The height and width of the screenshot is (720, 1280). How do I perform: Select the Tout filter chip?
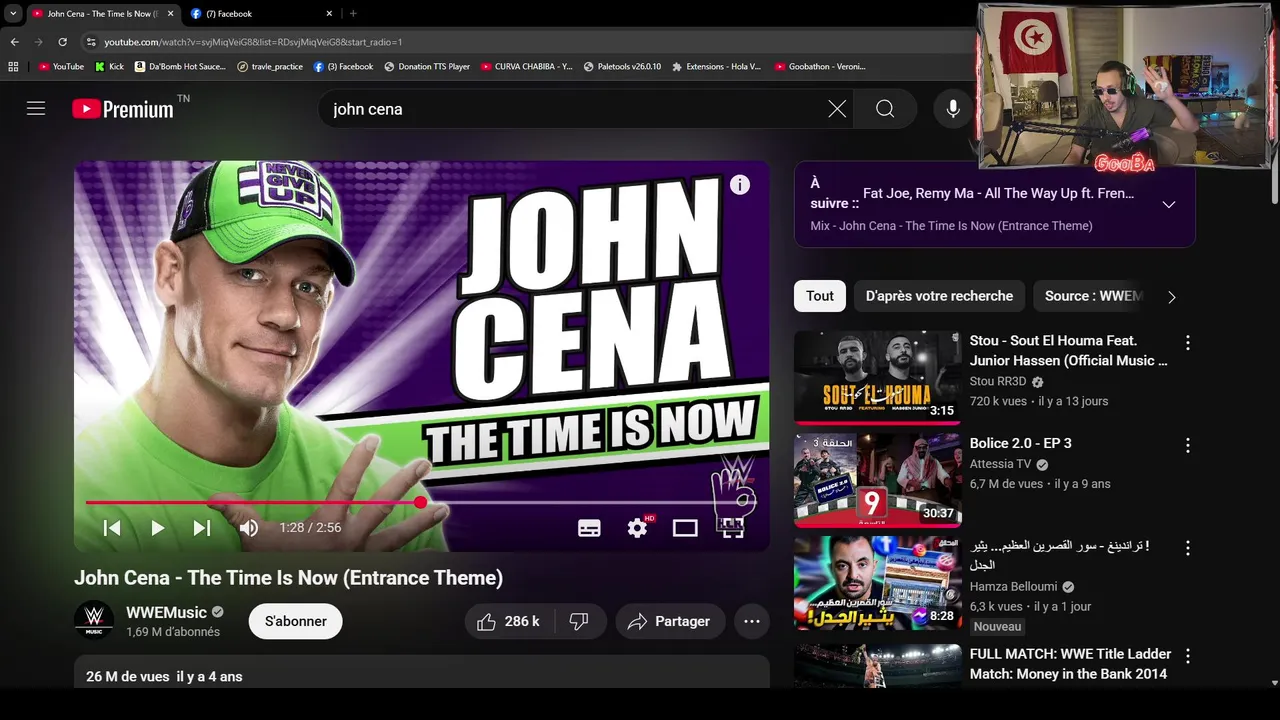click(820, 296)
